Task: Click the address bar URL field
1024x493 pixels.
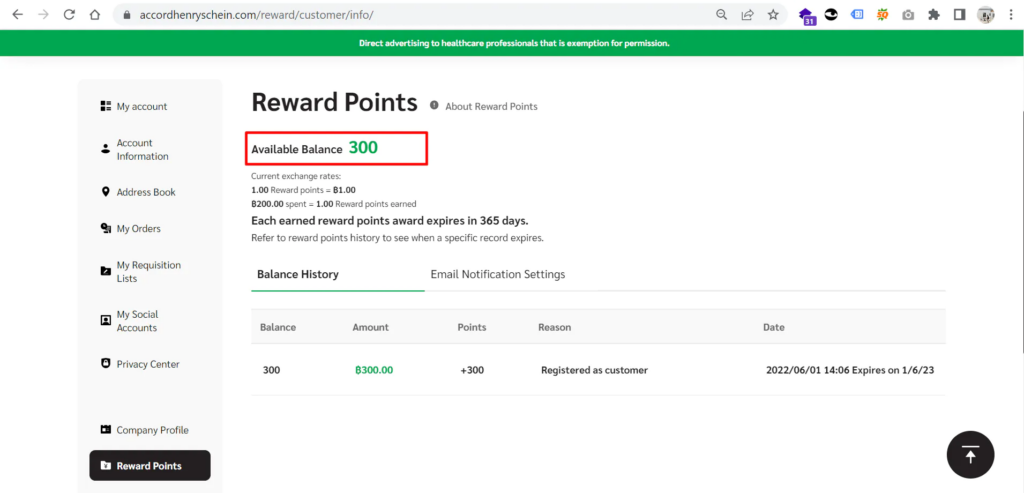Action: pos(400,15)
